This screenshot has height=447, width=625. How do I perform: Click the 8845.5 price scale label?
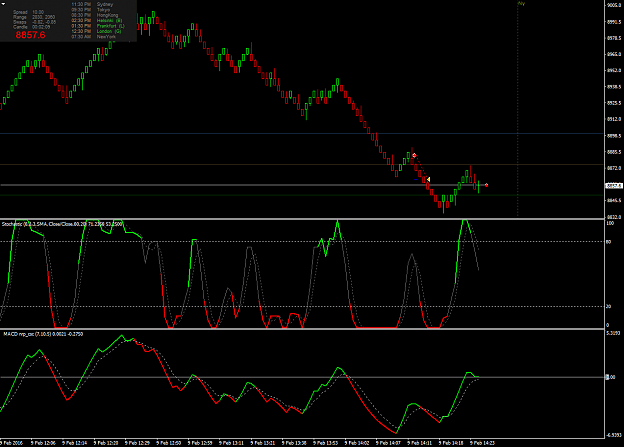614,201
